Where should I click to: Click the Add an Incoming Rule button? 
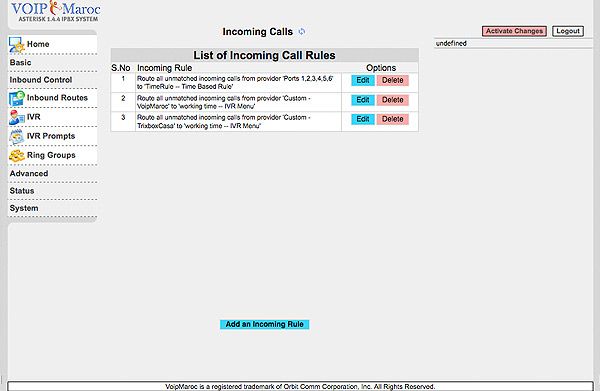click(264, 324)
